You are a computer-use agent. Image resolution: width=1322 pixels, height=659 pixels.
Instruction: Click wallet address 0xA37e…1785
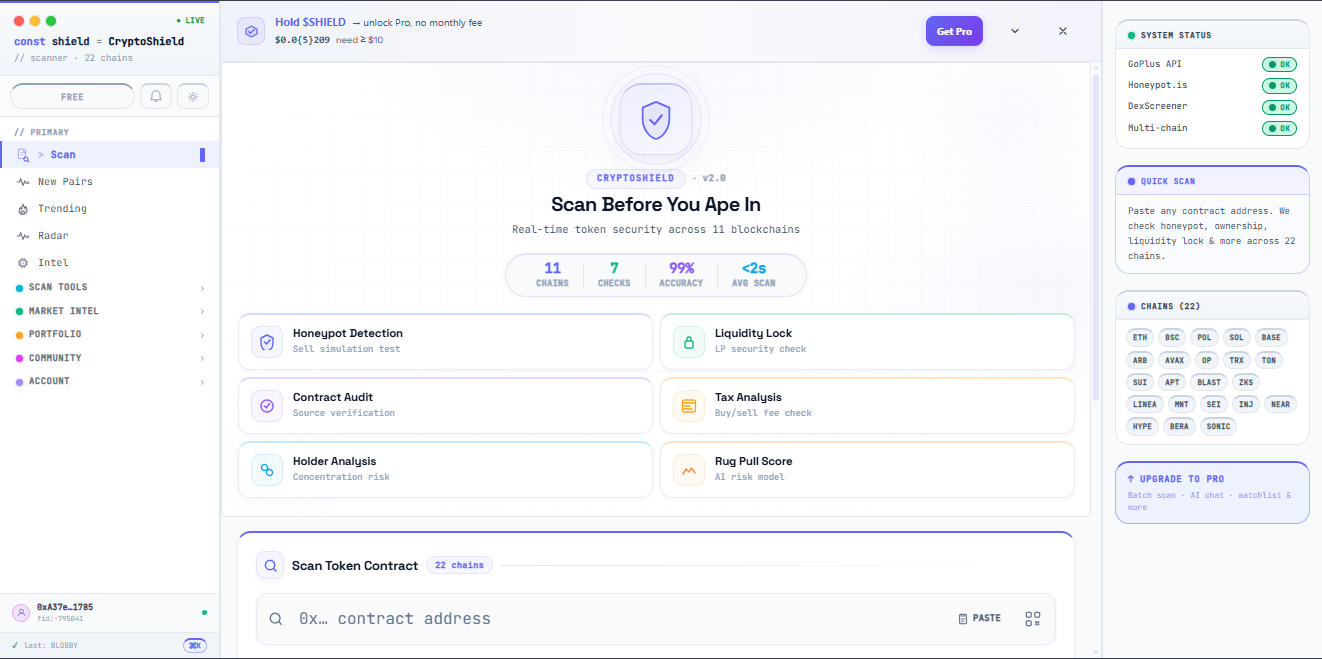[65, 607]
